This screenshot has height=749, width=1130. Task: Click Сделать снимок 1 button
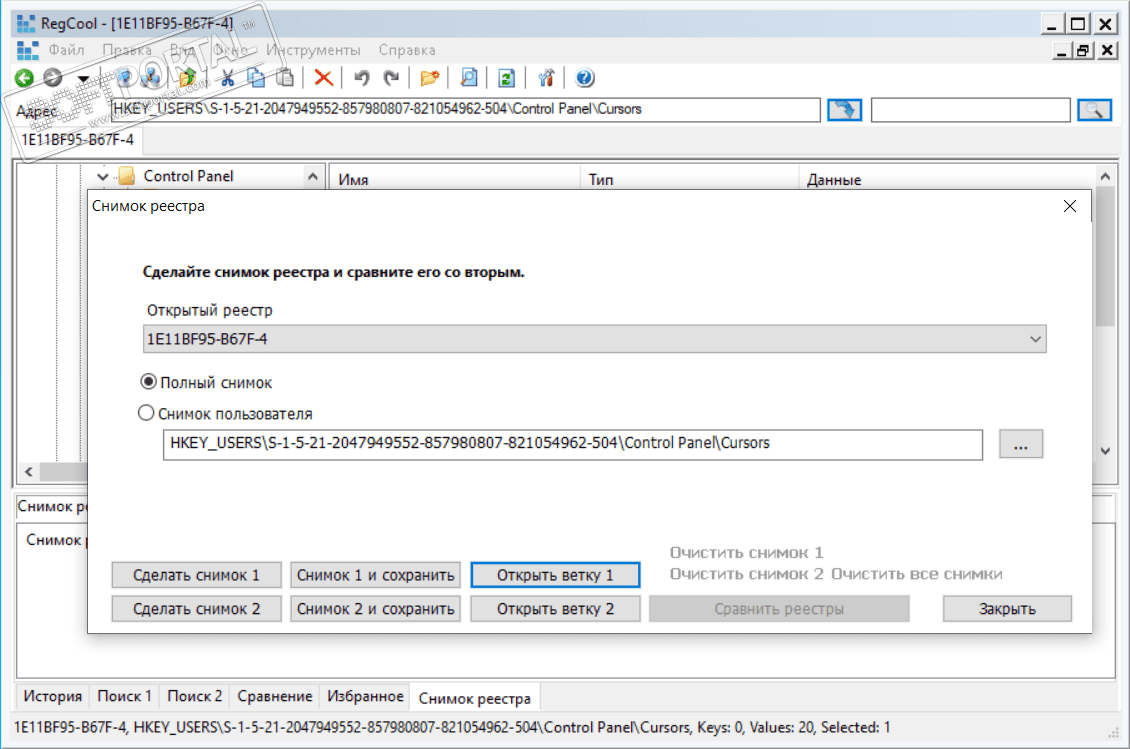tap(196, 575)
